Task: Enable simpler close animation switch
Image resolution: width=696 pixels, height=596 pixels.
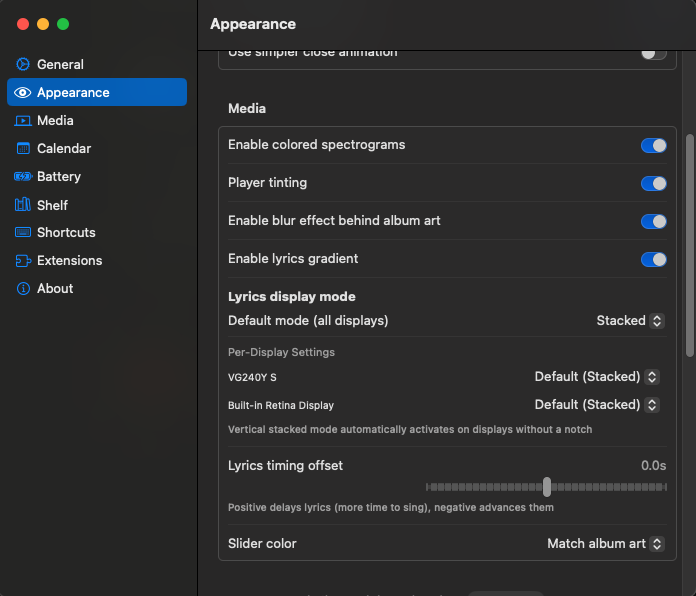Action: (x=653, y=55)
